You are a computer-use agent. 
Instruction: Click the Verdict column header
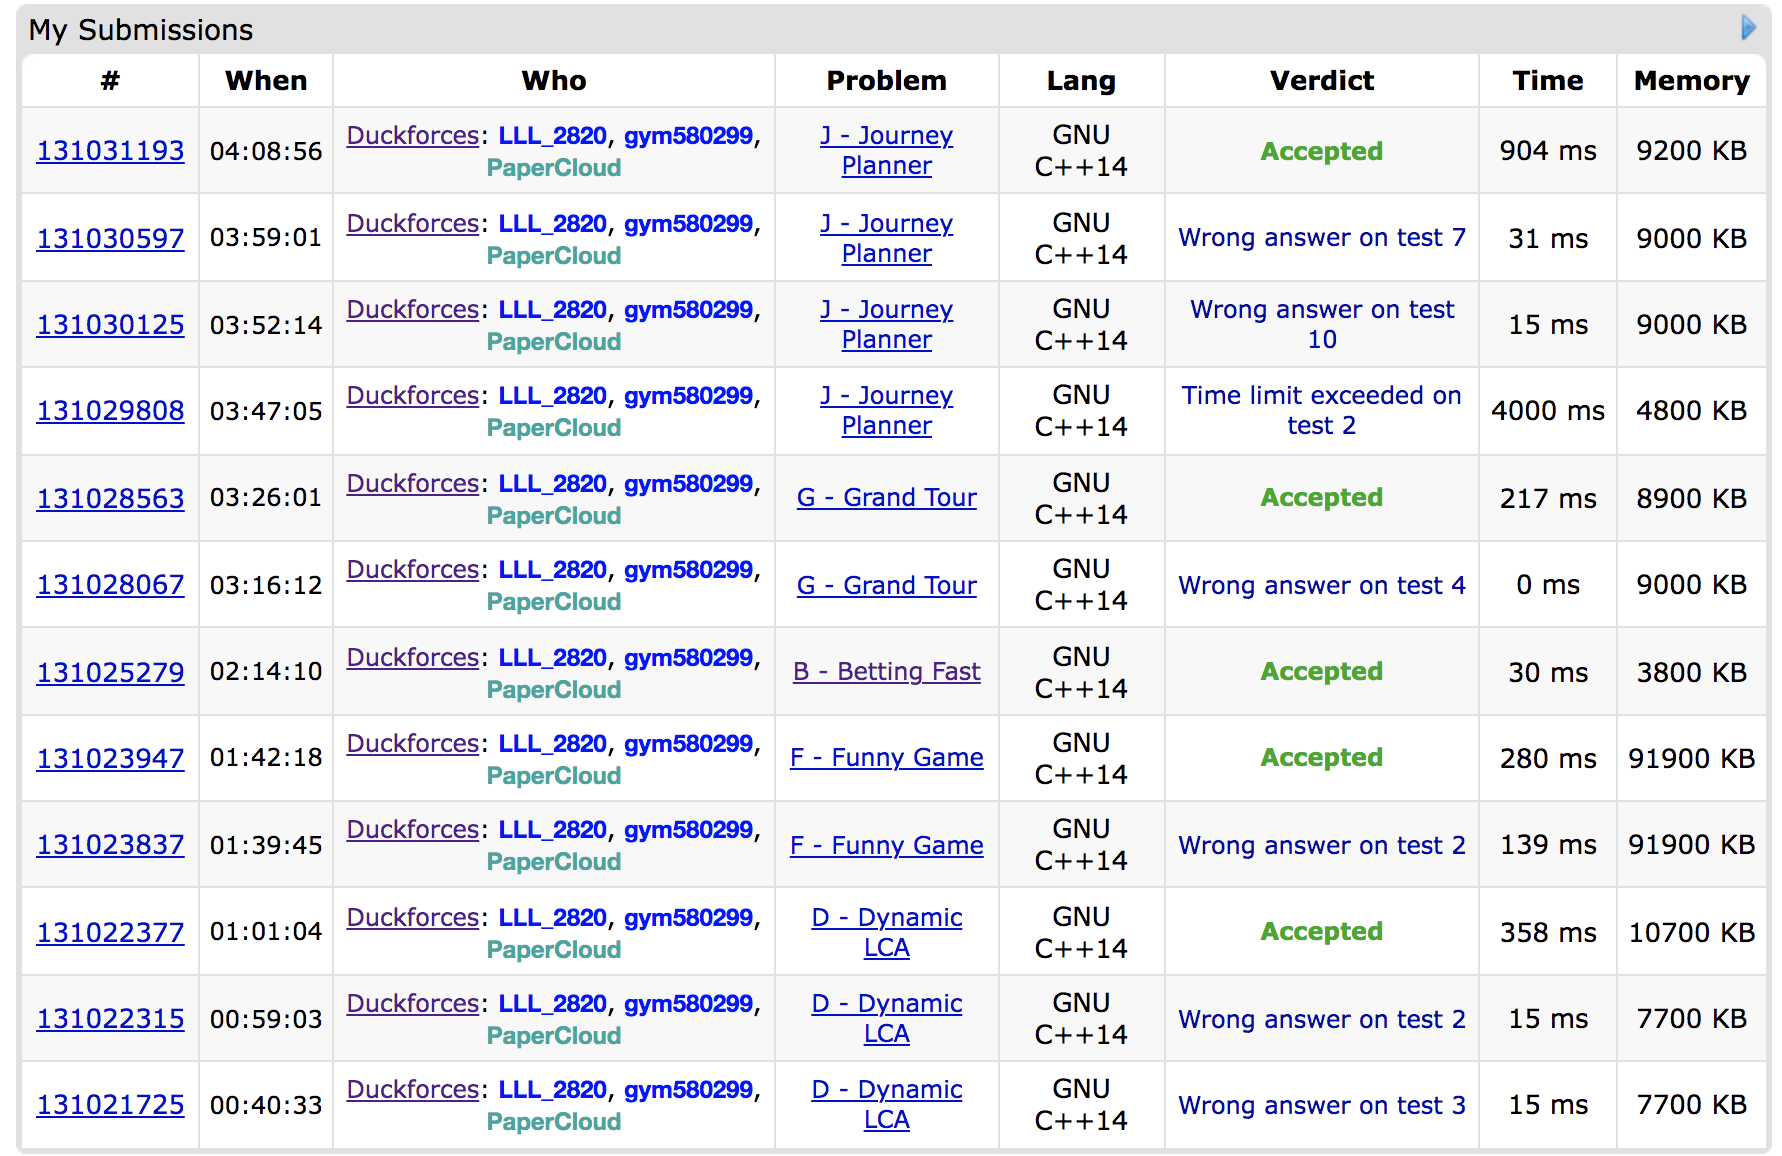[1321, 81]
